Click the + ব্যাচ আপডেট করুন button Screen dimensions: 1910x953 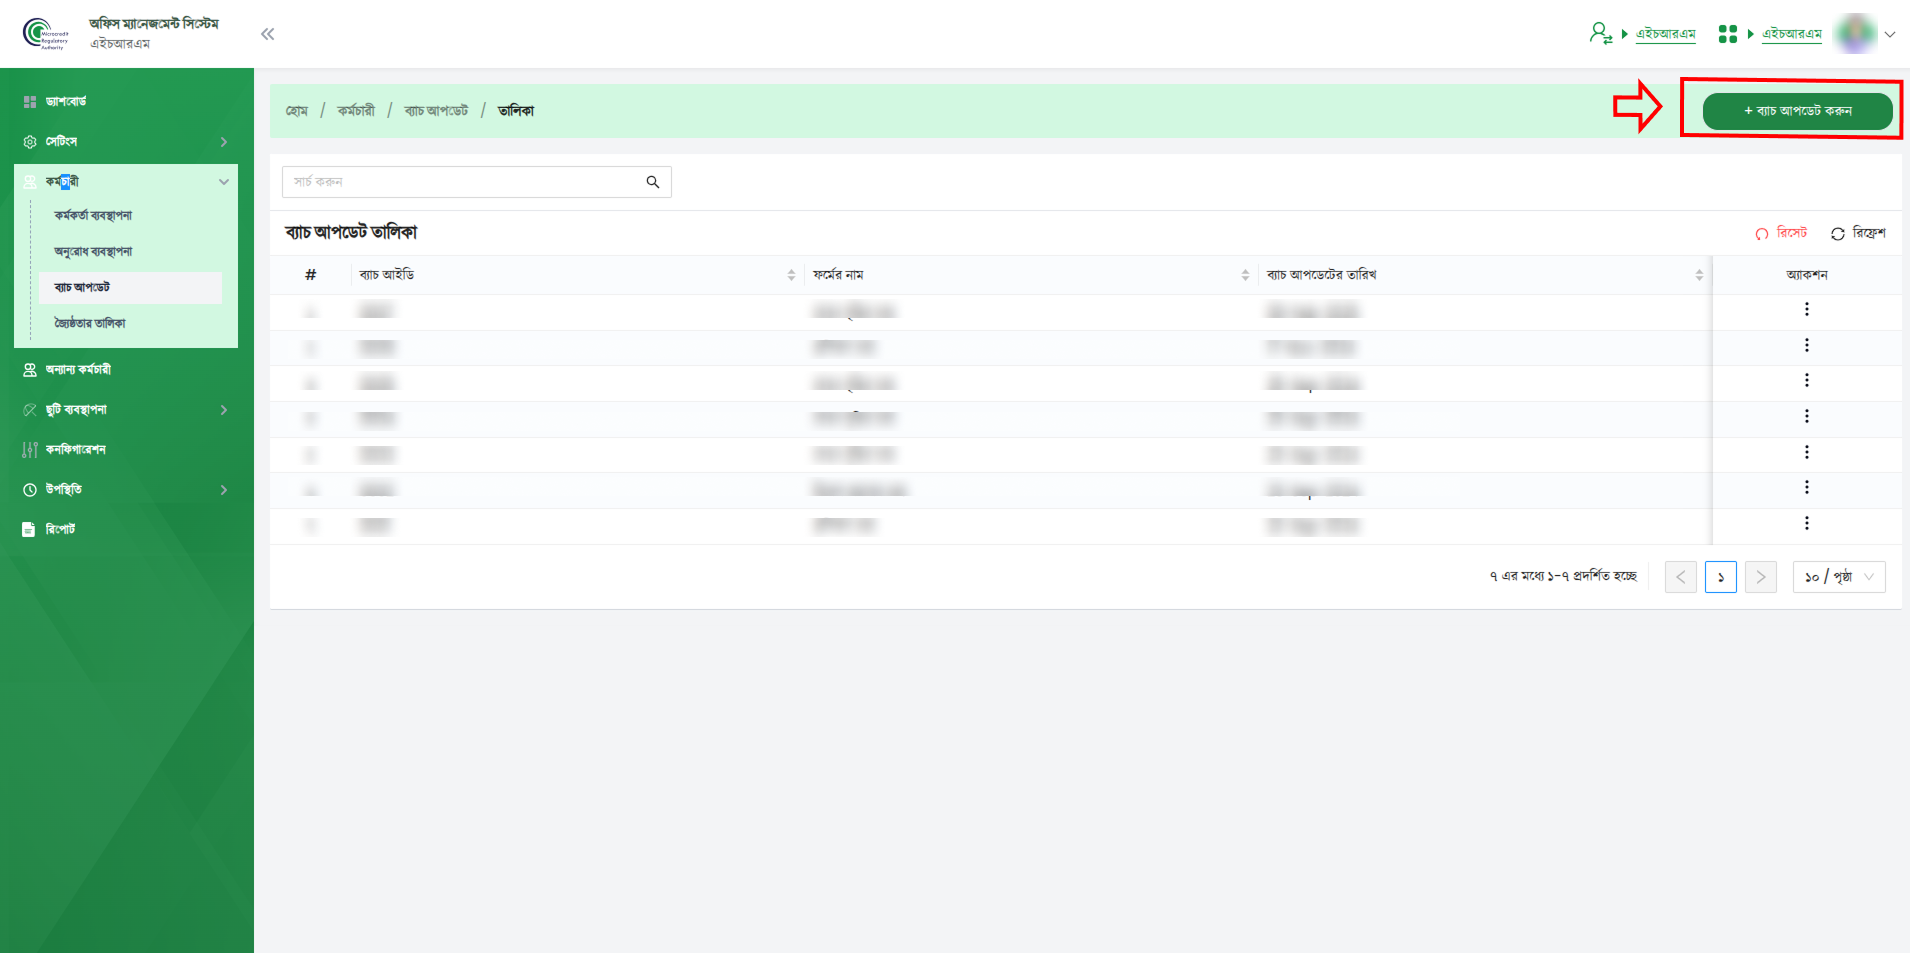click(1797, 111)
